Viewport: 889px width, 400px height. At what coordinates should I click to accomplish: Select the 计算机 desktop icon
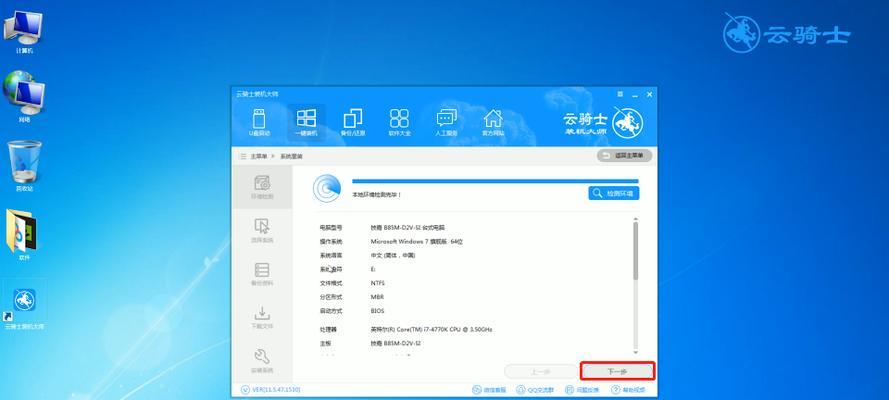(23, 32)
